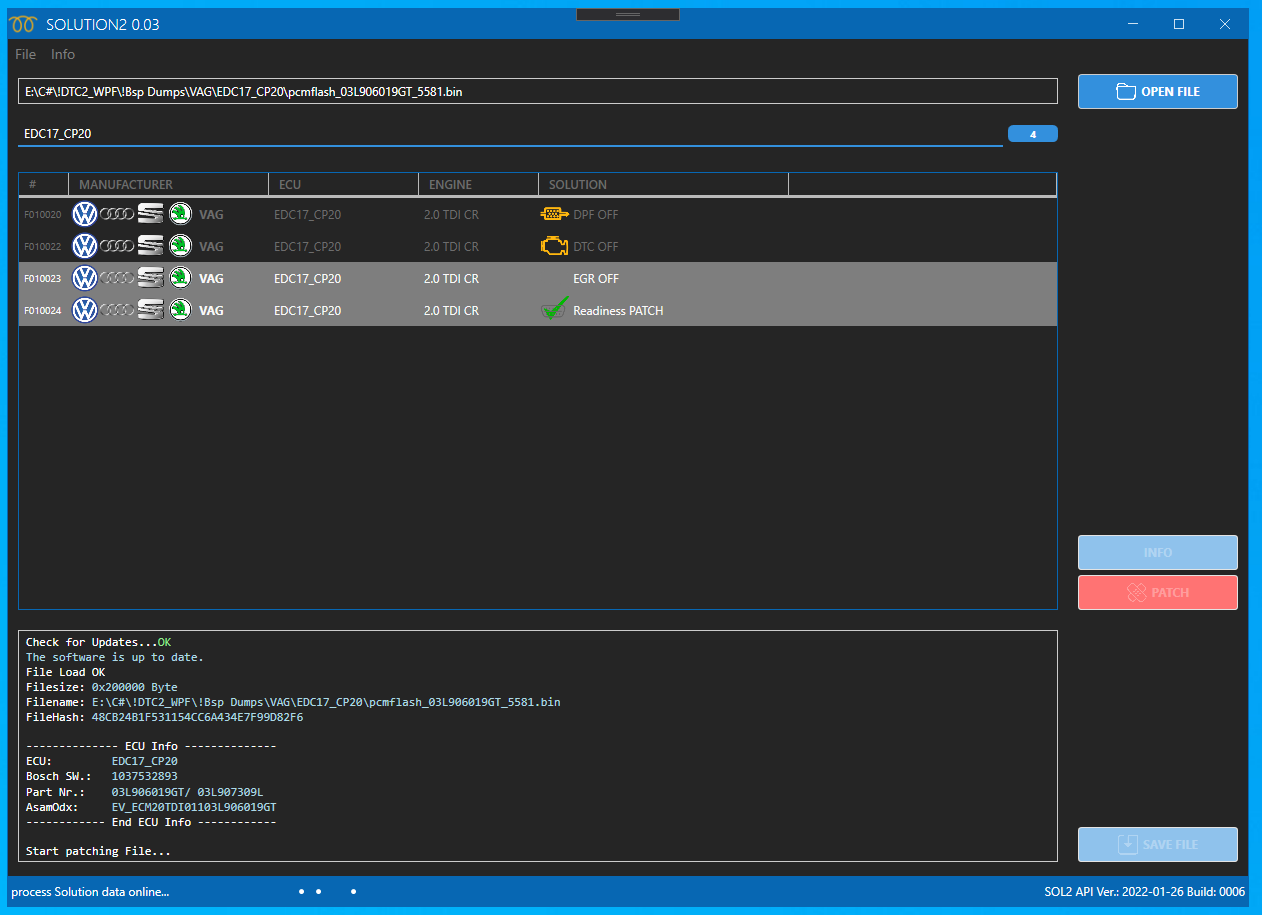1262x915 pixels.
Task: Click the DPF OFF exhaust filter icon
Action: pos(553,214)
